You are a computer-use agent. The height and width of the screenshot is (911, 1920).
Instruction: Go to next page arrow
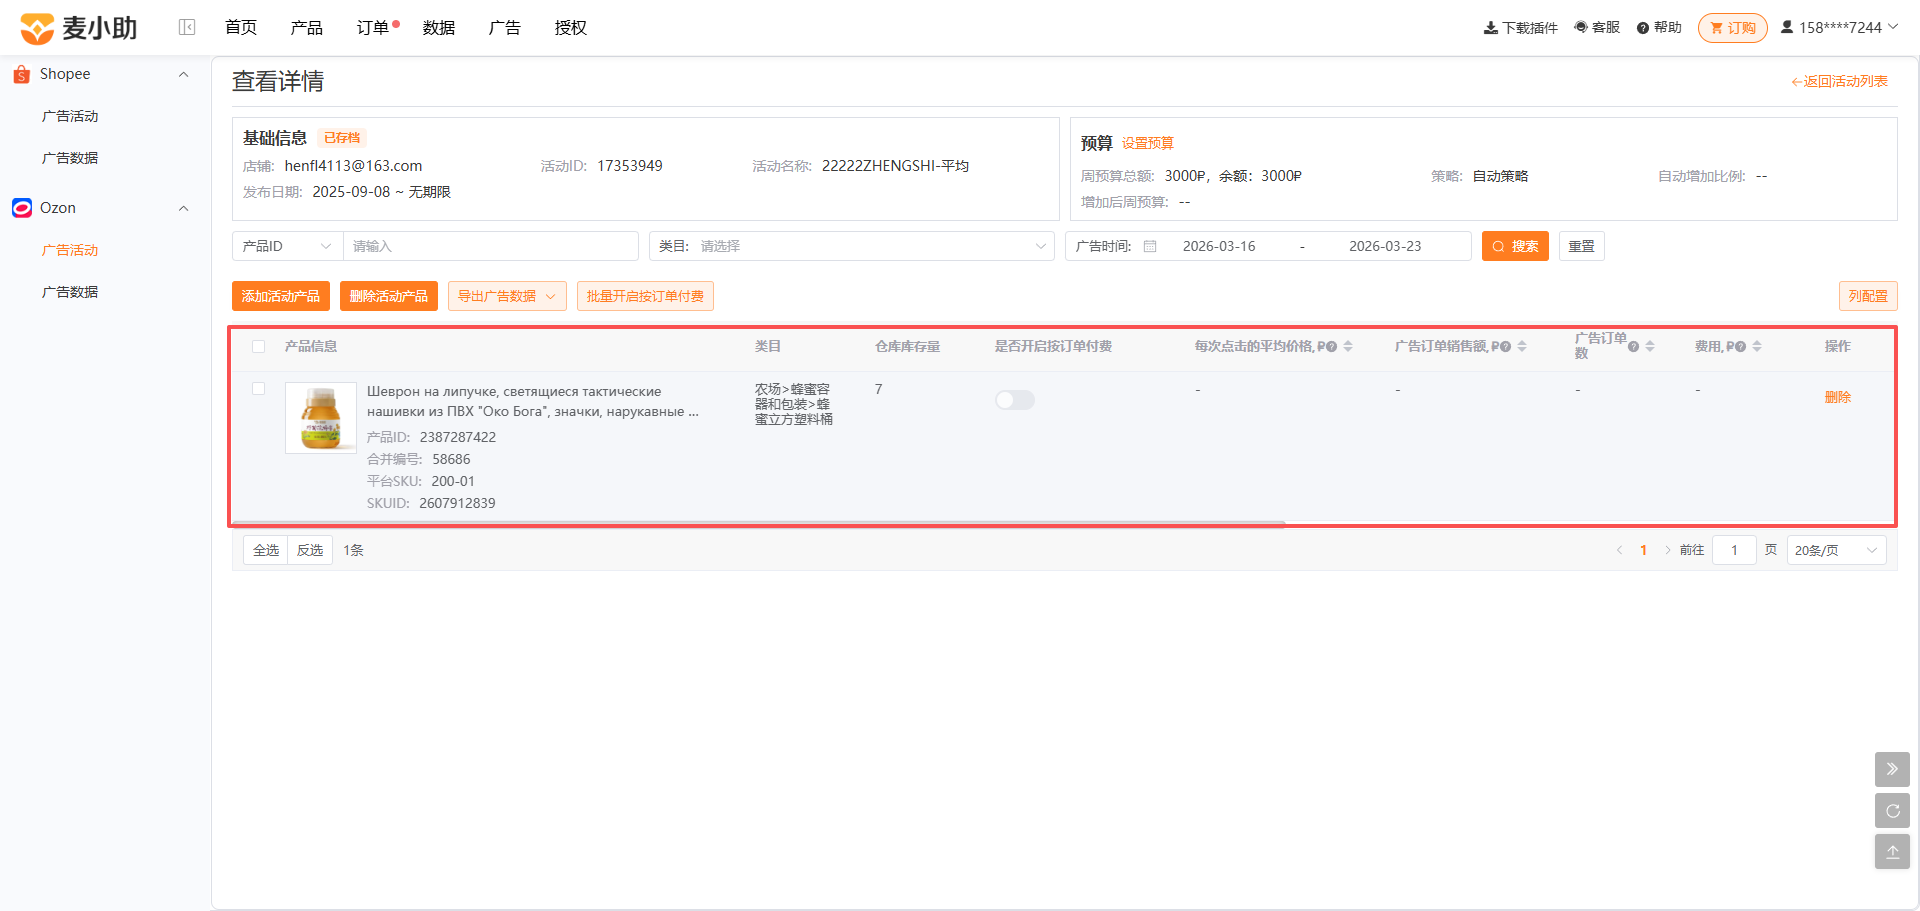(x=1667, y=550)
